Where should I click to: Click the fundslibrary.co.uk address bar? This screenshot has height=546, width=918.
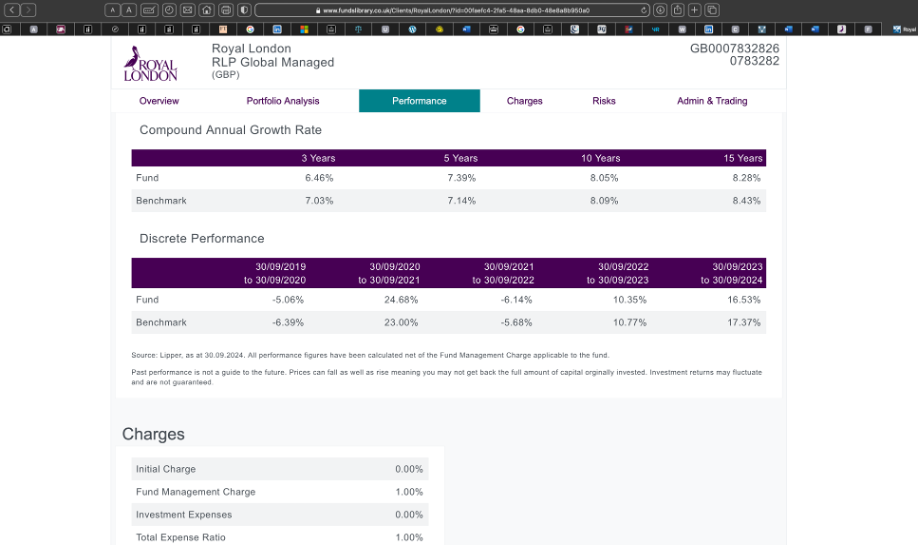451,10
